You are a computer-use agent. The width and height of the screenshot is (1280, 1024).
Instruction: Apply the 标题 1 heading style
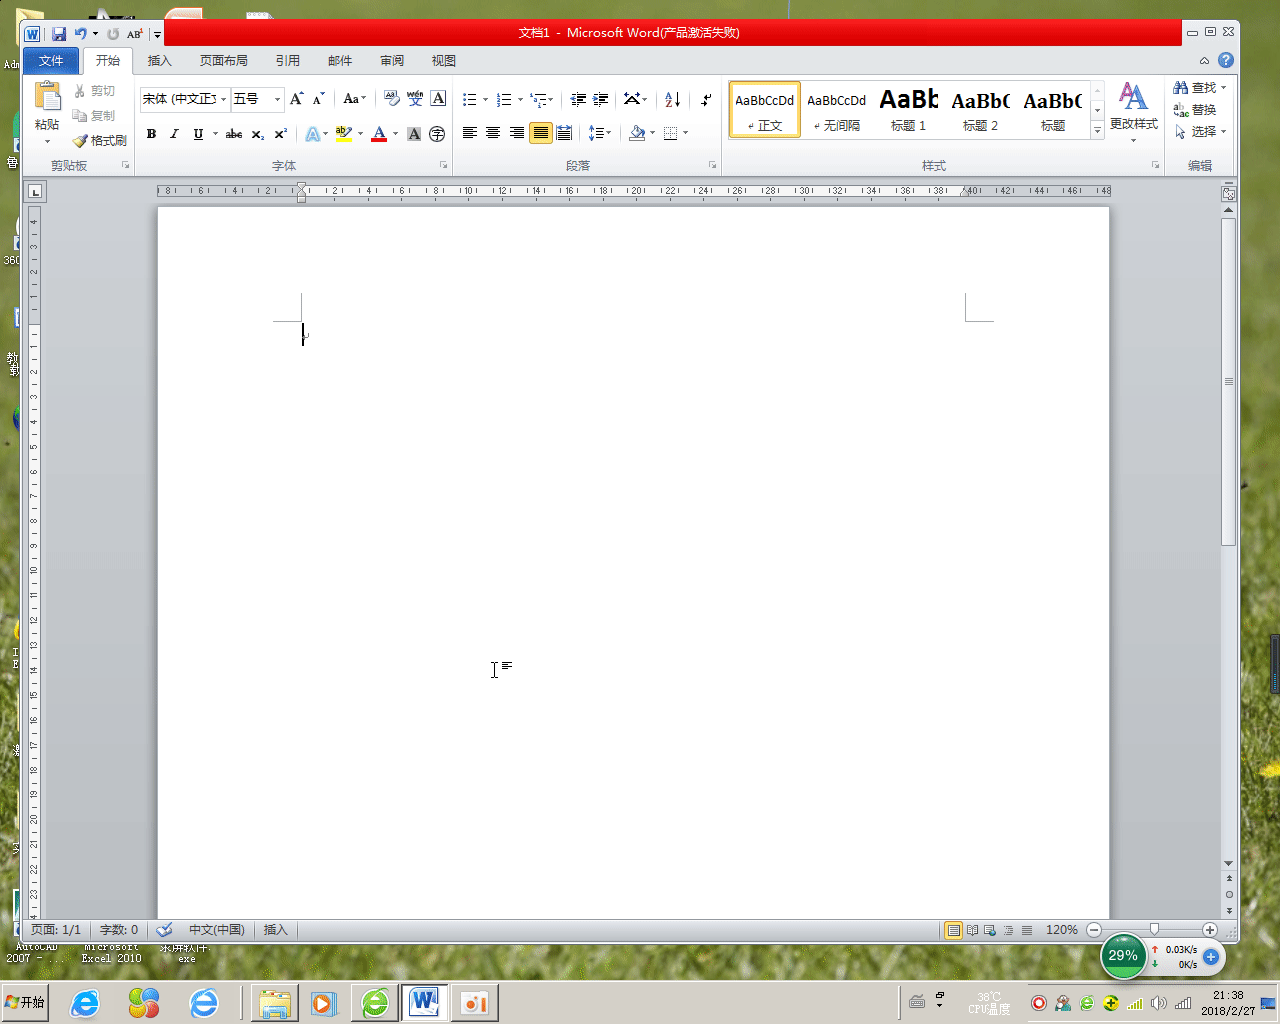click(x=909, y=110)
